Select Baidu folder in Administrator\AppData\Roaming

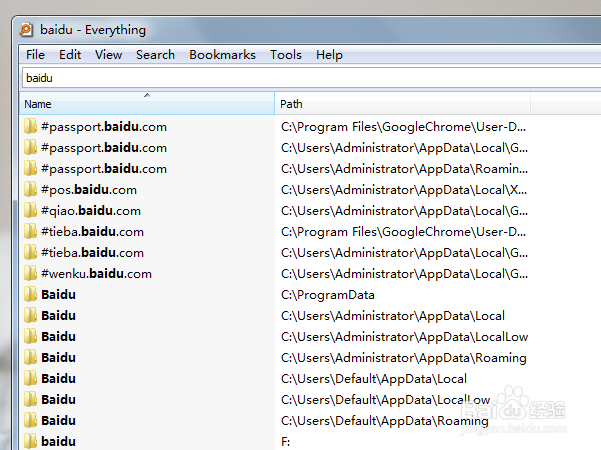point(58,358)
